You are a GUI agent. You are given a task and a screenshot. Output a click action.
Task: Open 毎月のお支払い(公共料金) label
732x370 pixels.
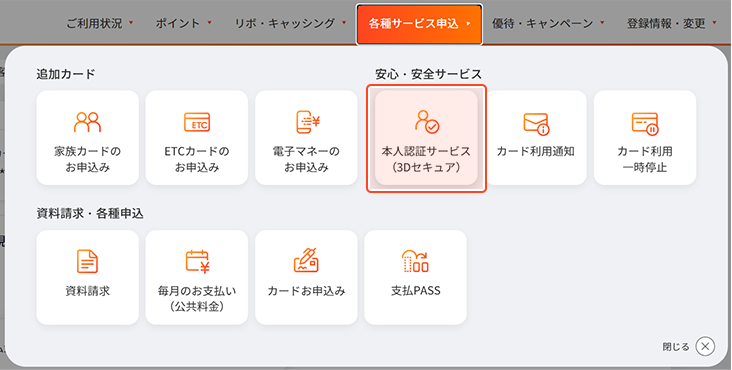coord(197,299)
